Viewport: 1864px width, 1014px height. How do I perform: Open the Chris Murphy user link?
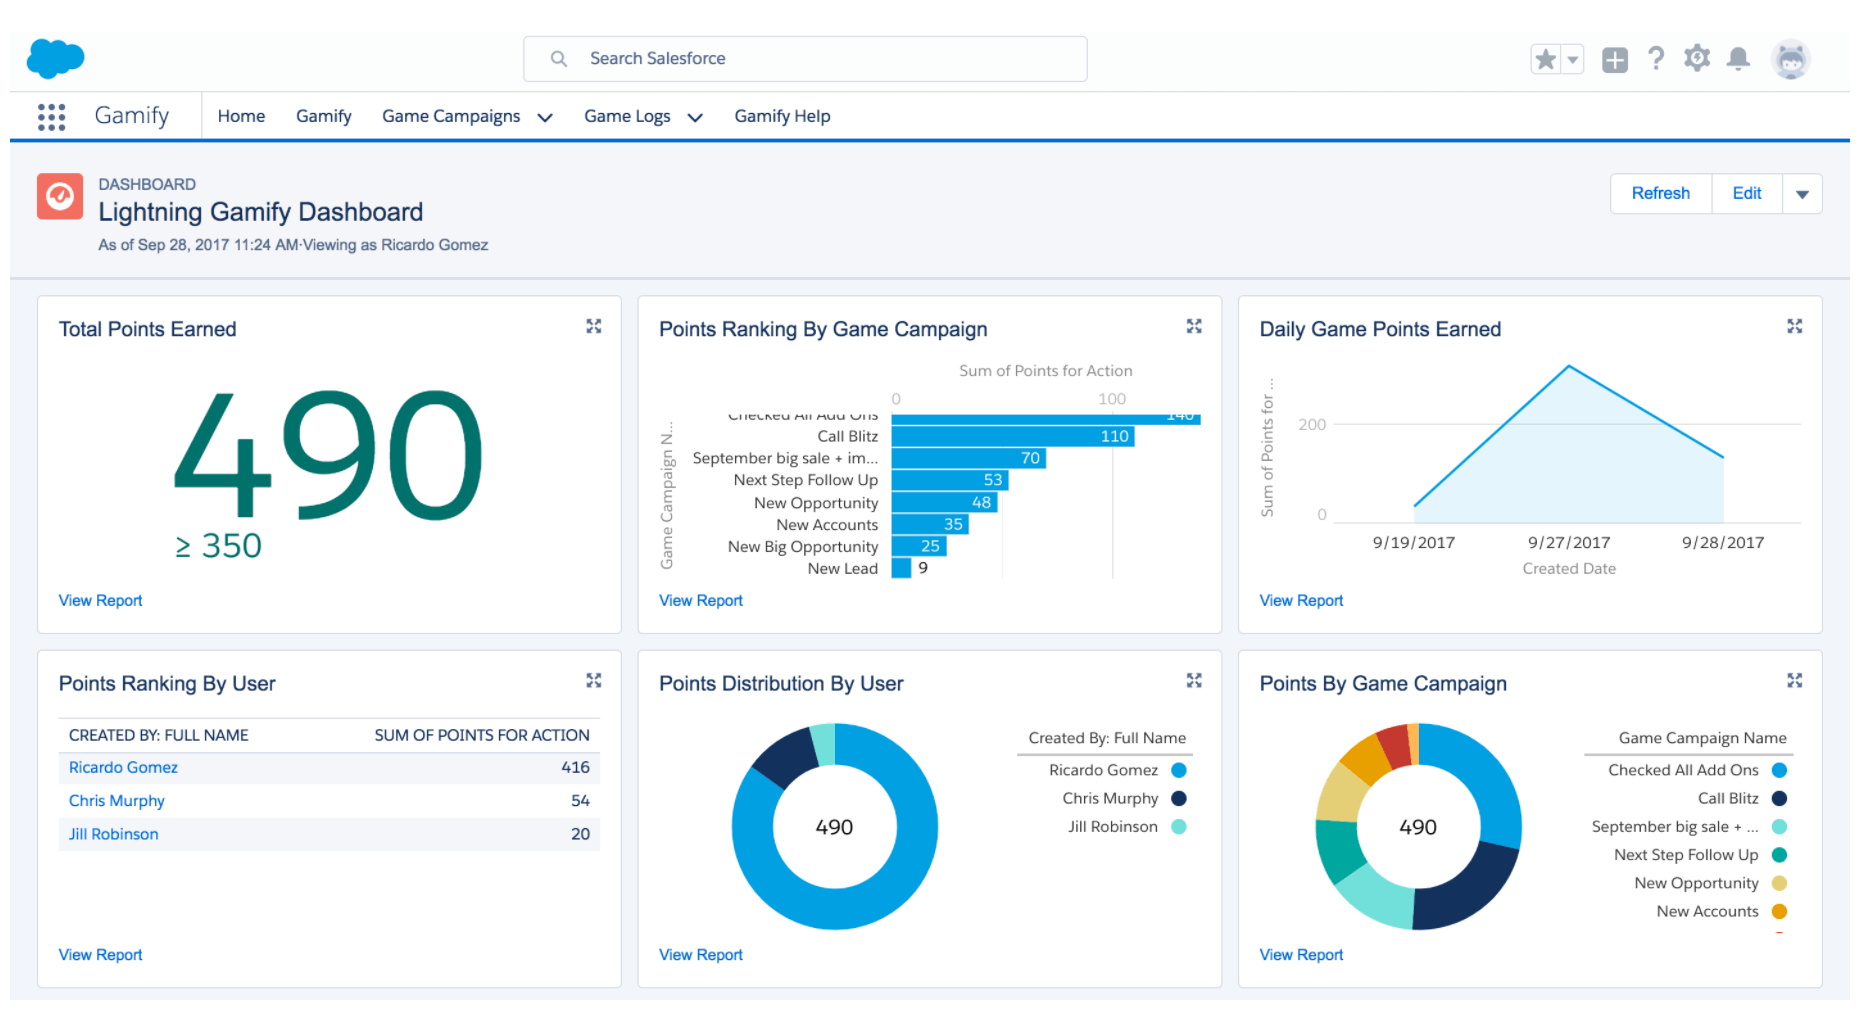click(x=116, y=800)
